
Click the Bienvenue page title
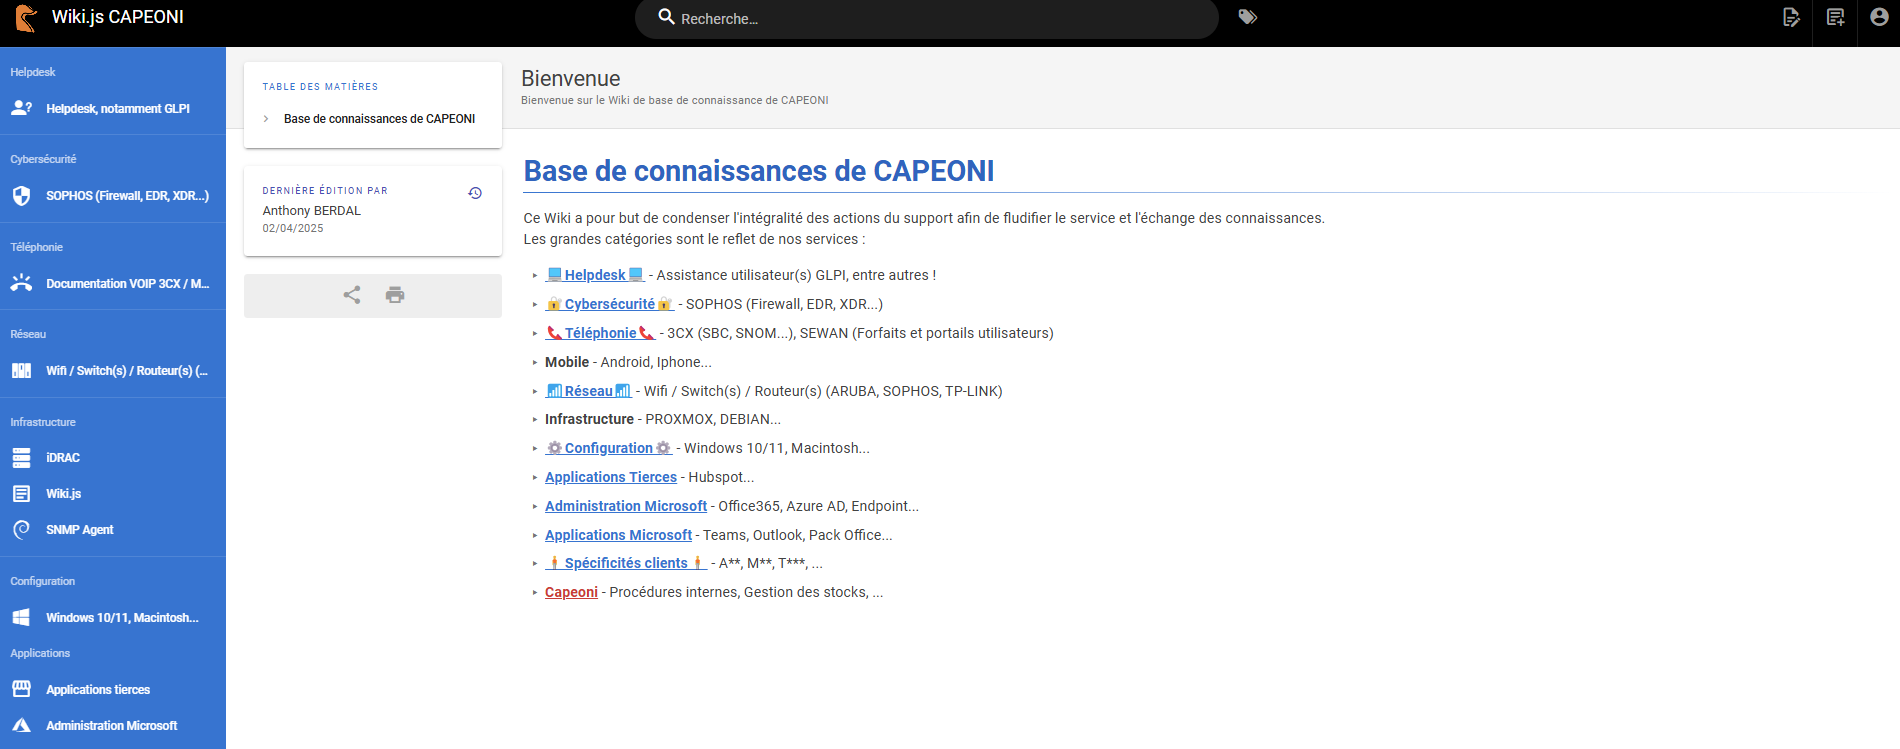click(571, 78)
